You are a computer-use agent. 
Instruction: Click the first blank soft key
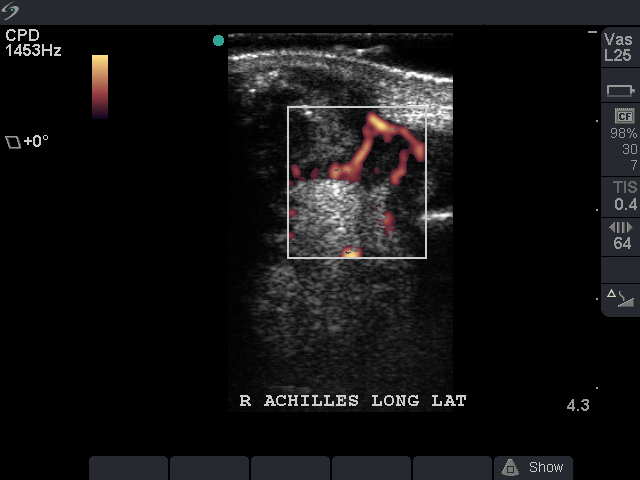coord(128,468)
